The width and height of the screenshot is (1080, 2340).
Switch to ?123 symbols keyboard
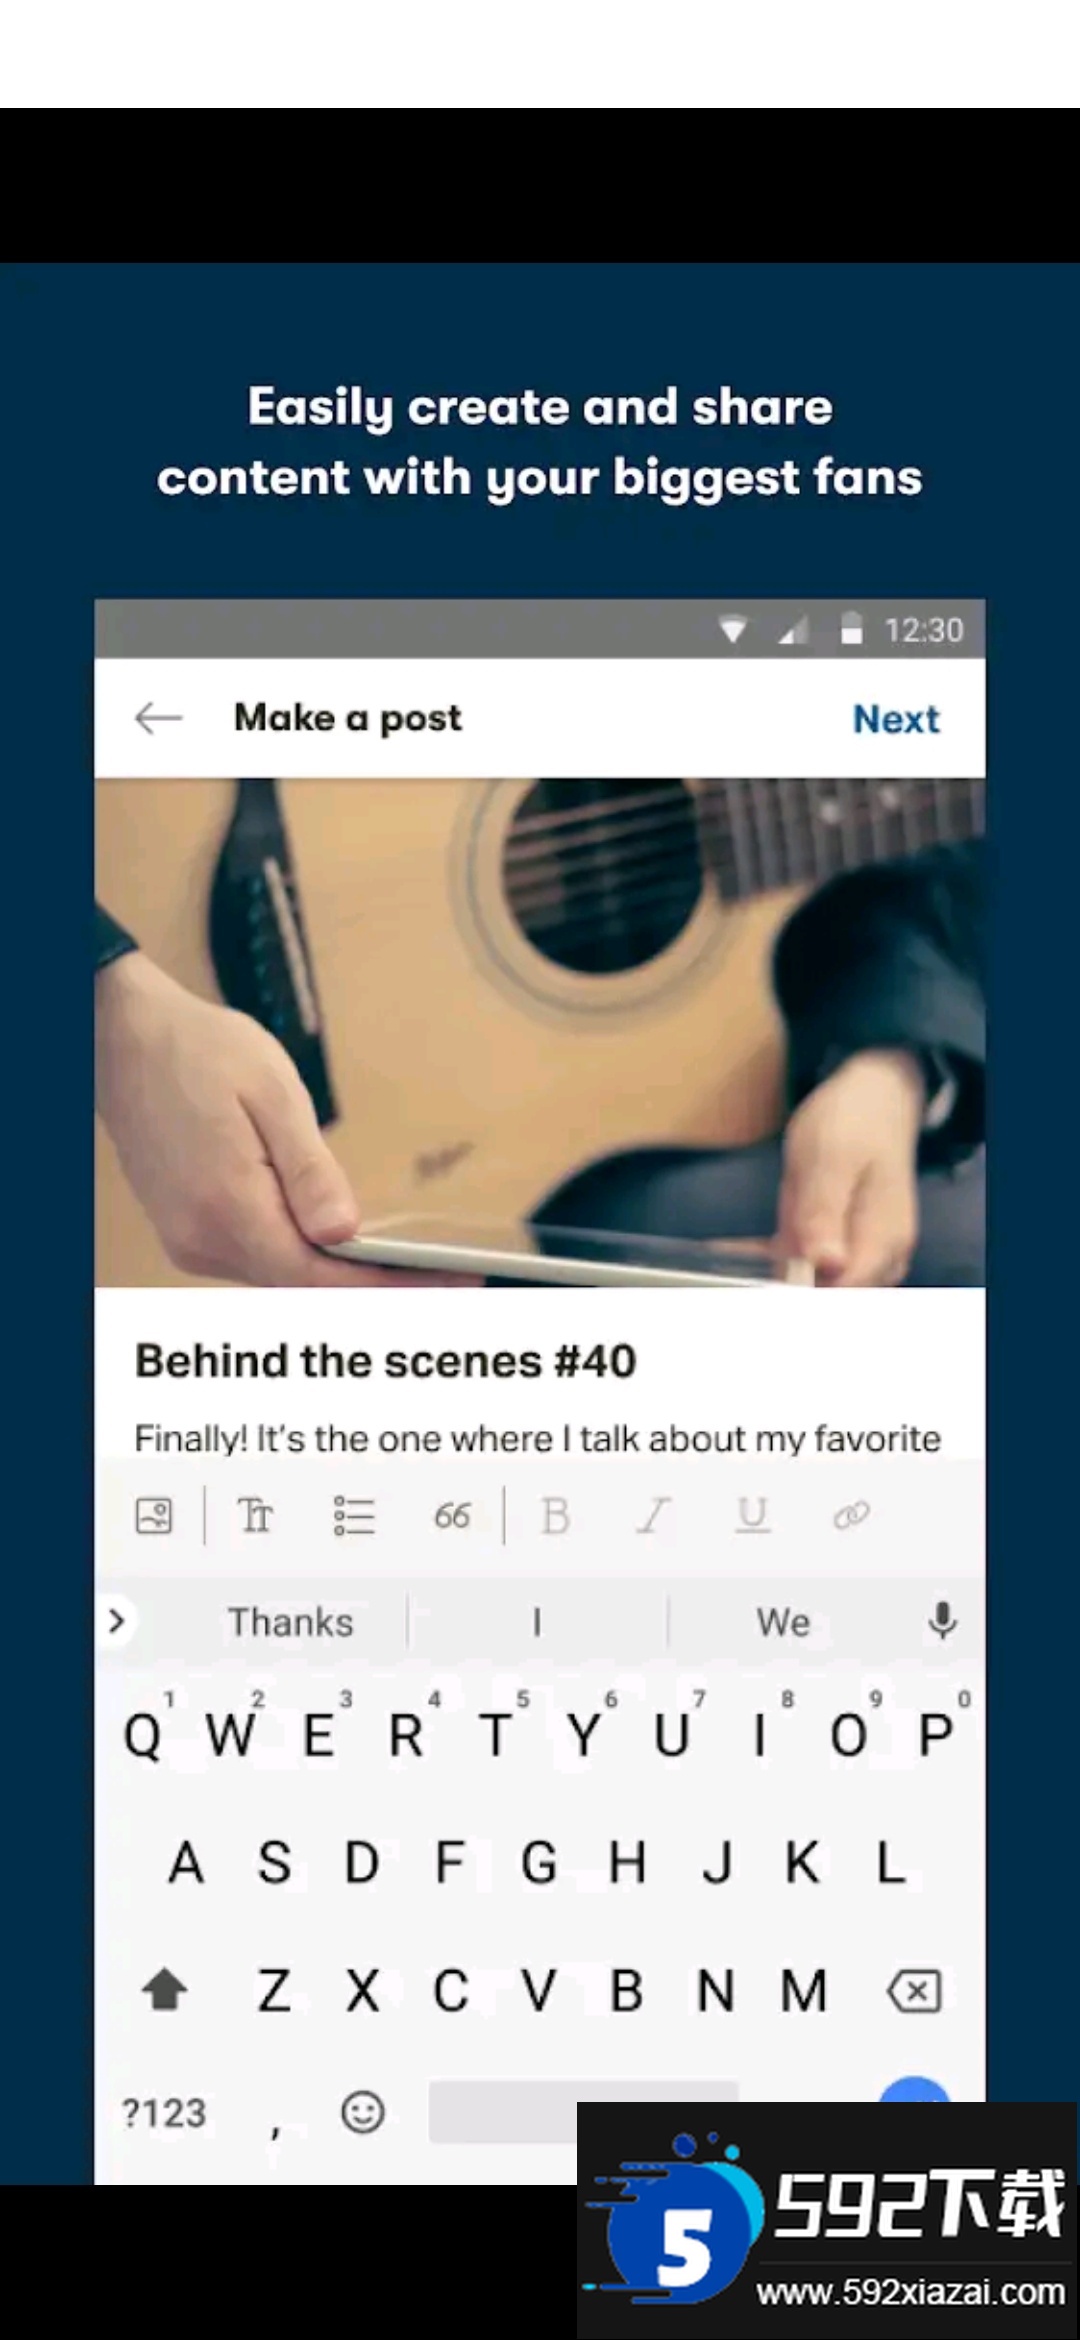coord(163,2113)
